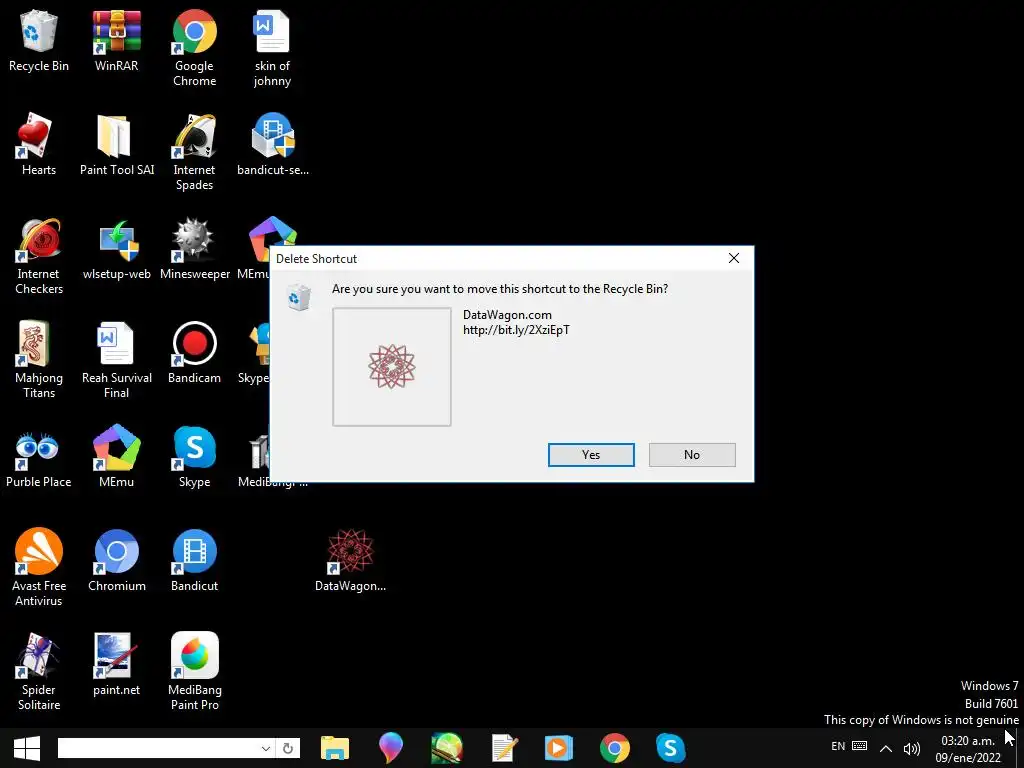
Task: Select the Google Chrome desktop shortcut
Action: [195, 49]
